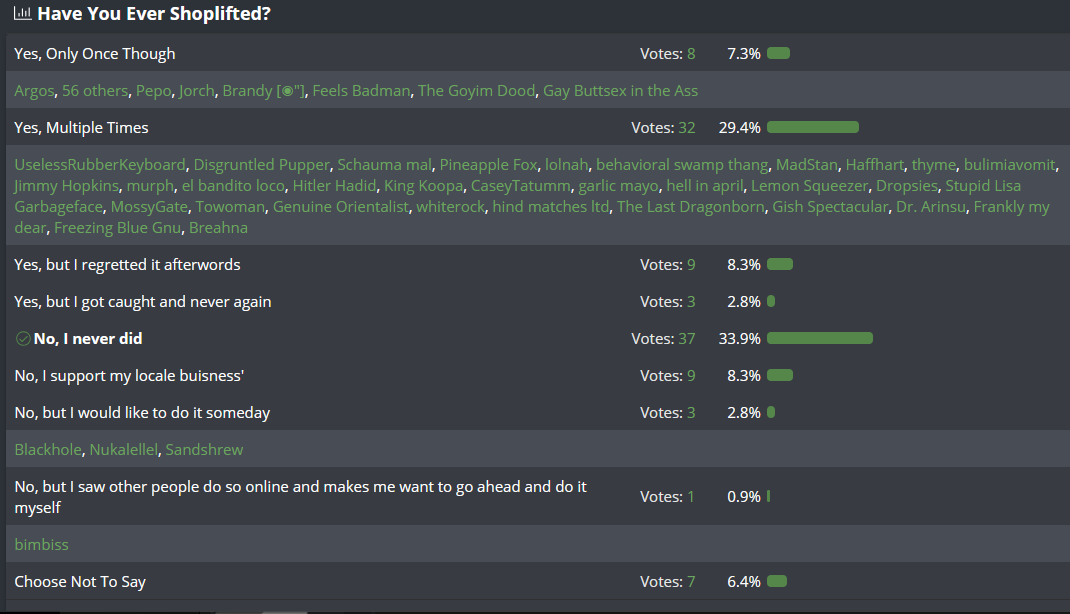Image resolution: width=1070 pixels, height=614 pixels.
Task: Show voters by clicking vote count 37
Action: (686, 338)
